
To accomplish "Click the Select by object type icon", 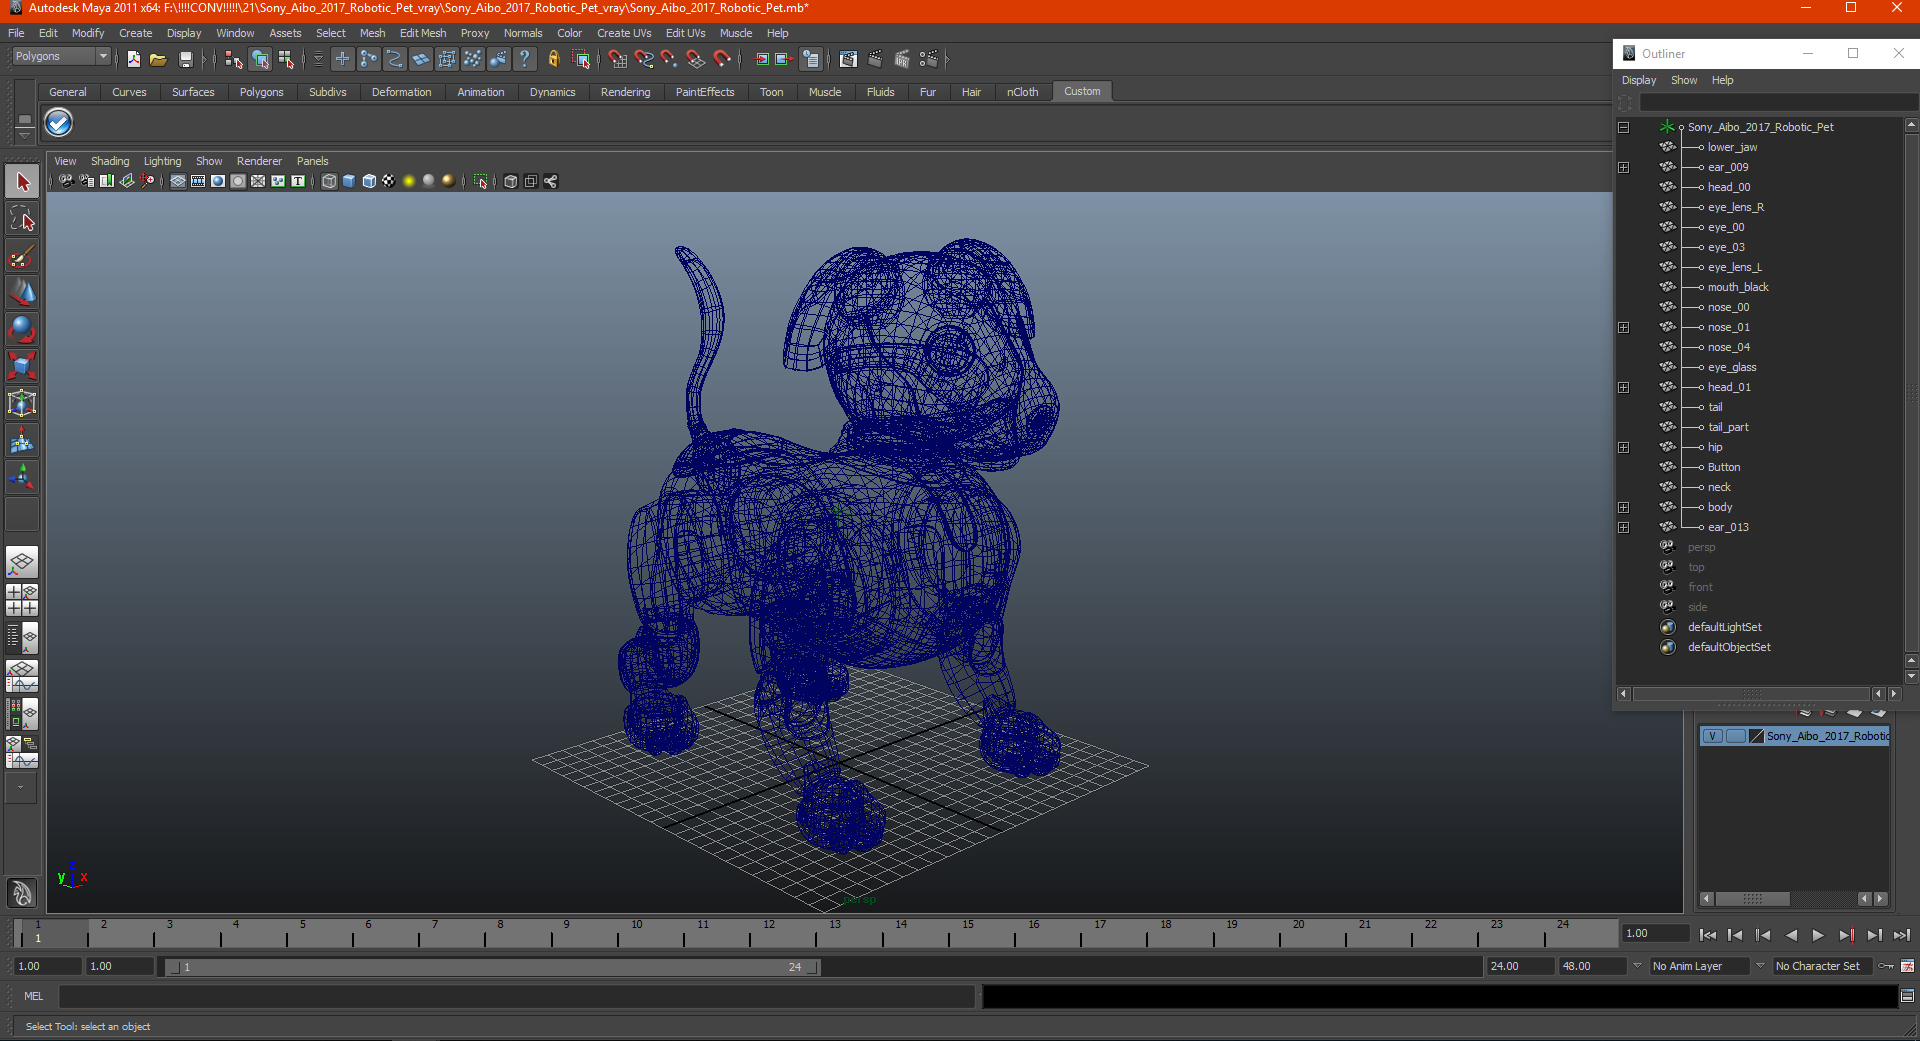I will (260, 60).
